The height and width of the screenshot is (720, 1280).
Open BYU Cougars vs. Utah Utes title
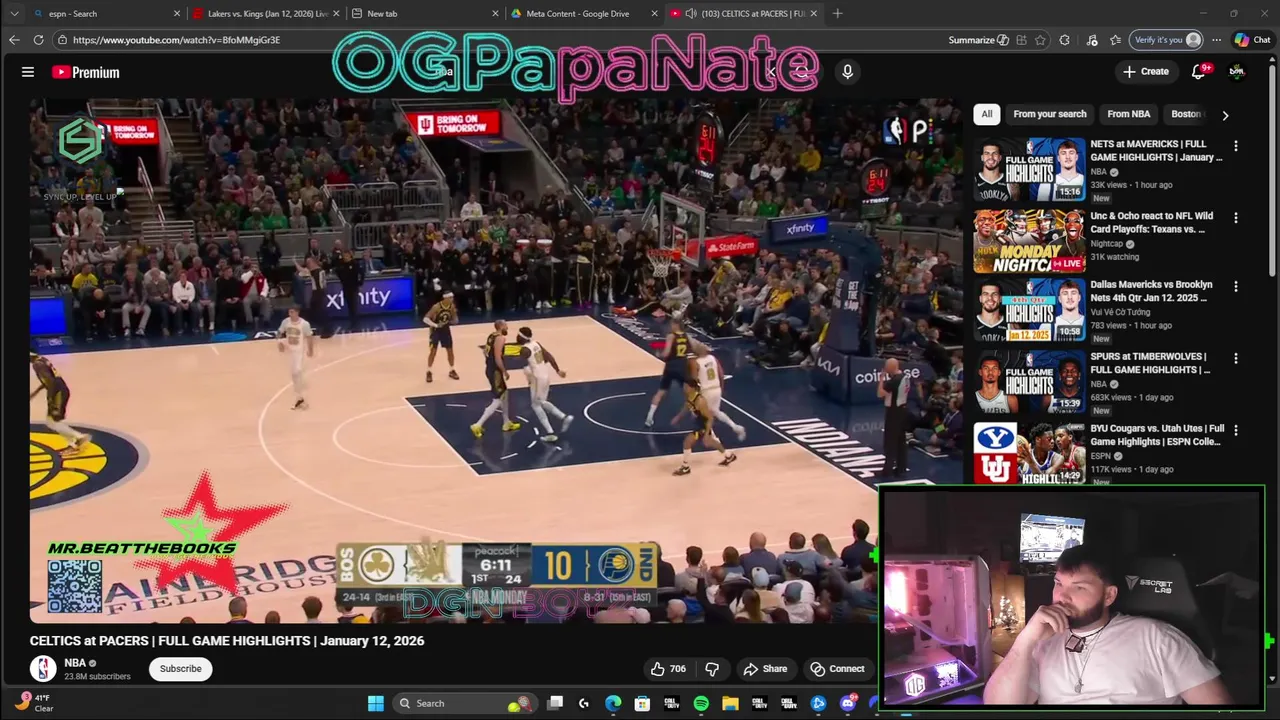pos(1157,435)
